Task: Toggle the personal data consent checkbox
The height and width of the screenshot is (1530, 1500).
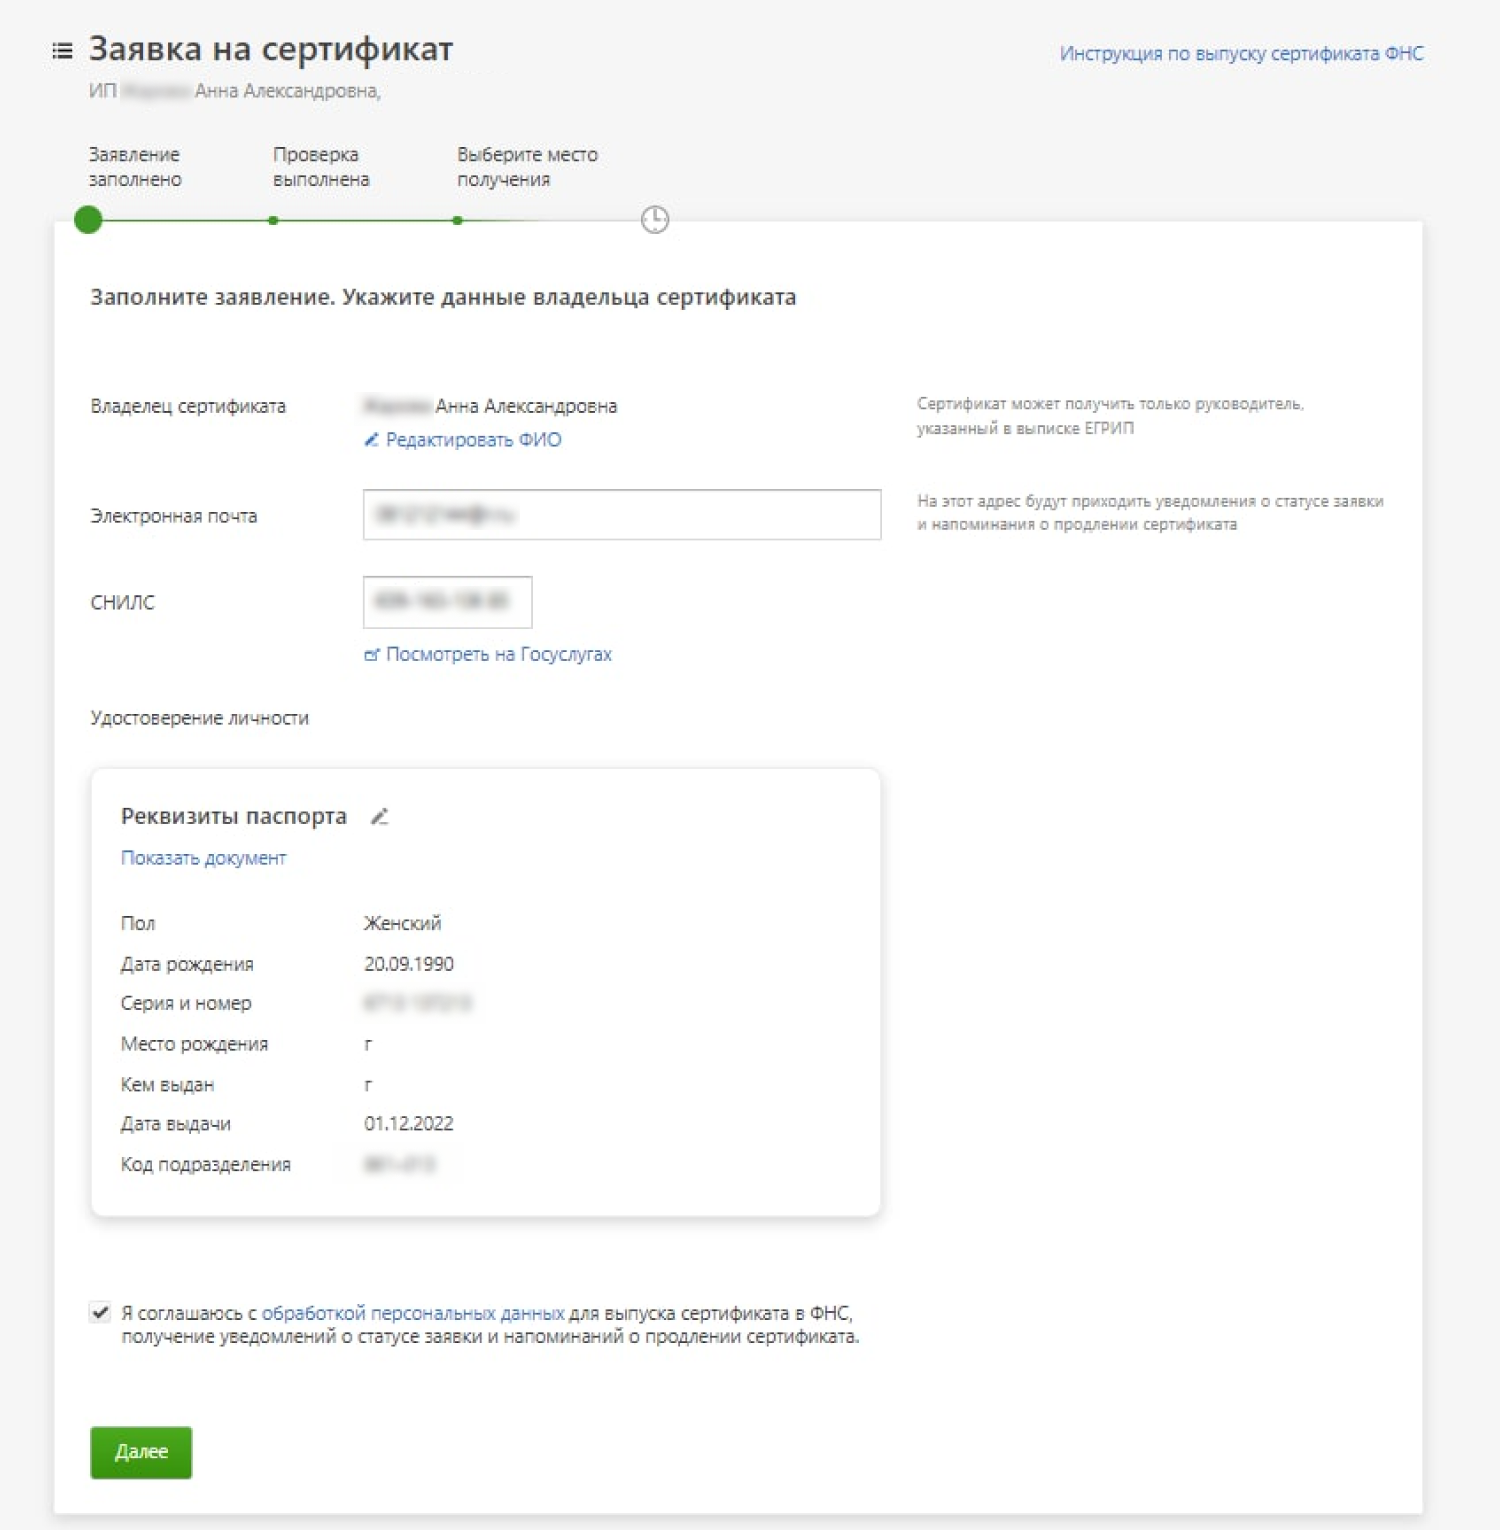Action: point(100,1312)
